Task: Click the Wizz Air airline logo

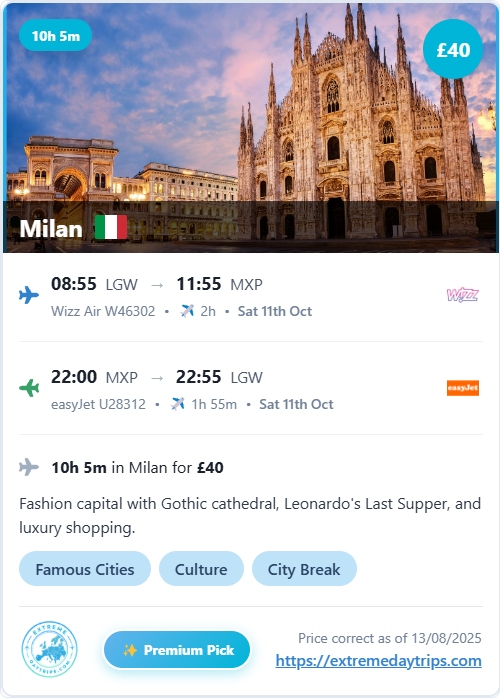Action: pos(463,295)
